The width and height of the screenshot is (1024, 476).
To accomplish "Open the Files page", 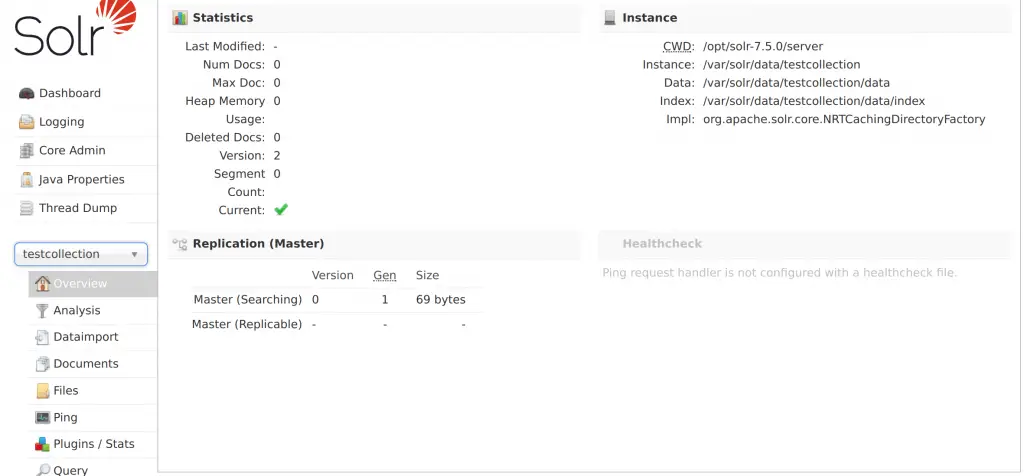I will coord(66,390).
